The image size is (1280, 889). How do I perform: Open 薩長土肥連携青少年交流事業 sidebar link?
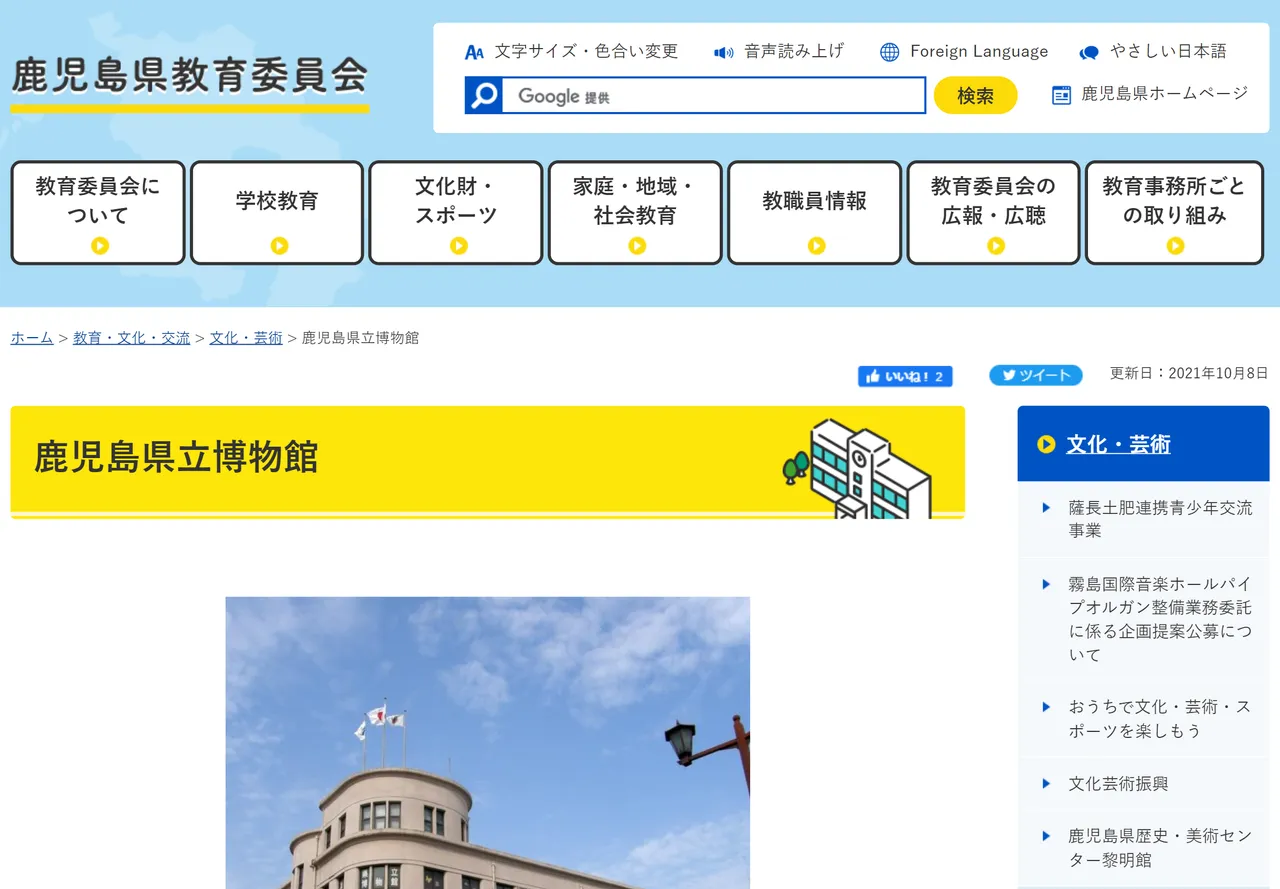[x=1160, y=519]
